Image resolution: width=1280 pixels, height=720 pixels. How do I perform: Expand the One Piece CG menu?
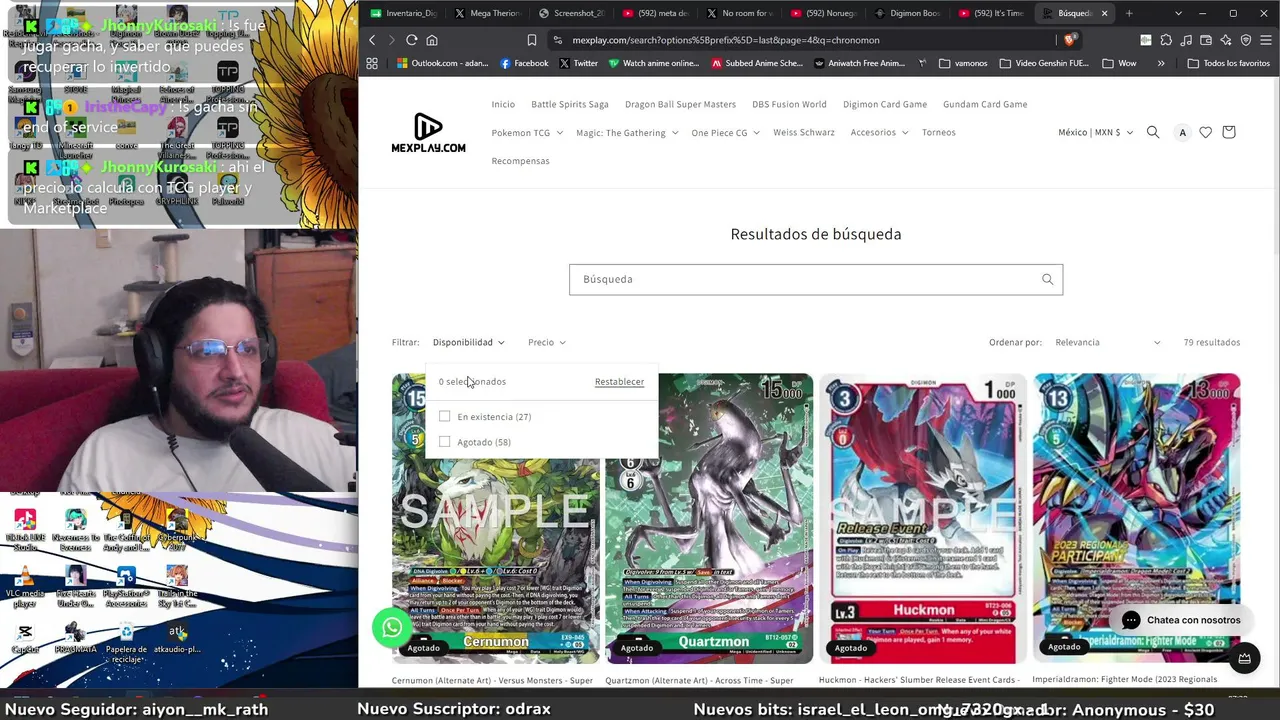[725, 132]
